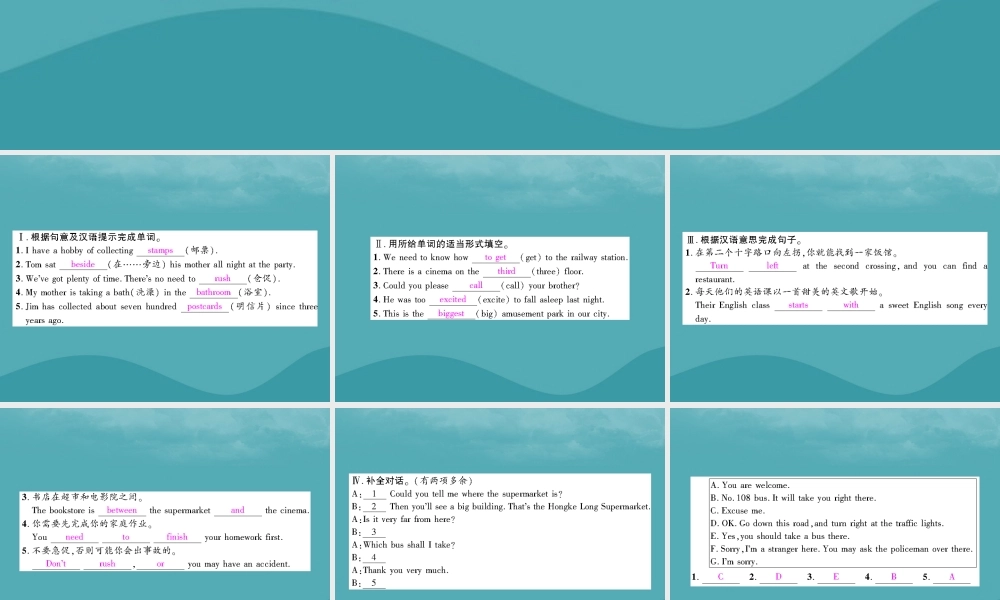Click the pink answer 'finish'
1000x600 pixels.
(x=177, y=537)
